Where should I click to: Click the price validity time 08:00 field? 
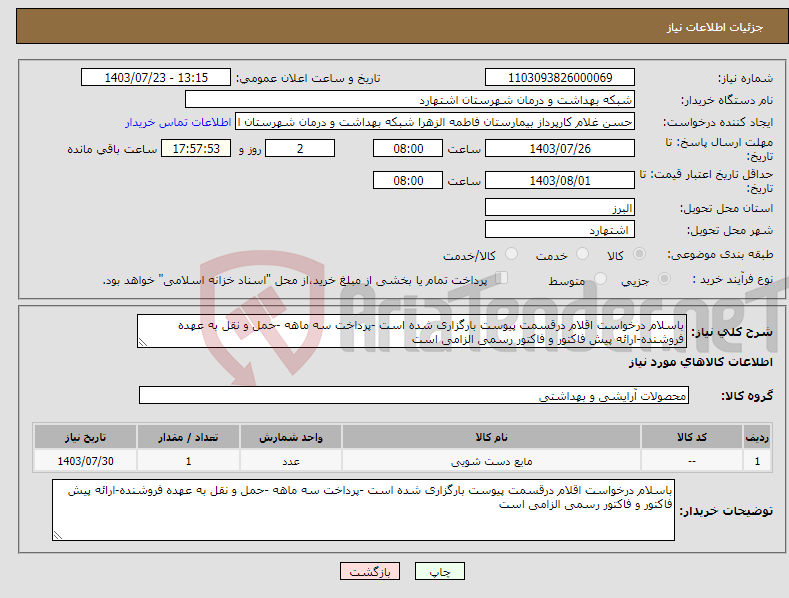408,180
